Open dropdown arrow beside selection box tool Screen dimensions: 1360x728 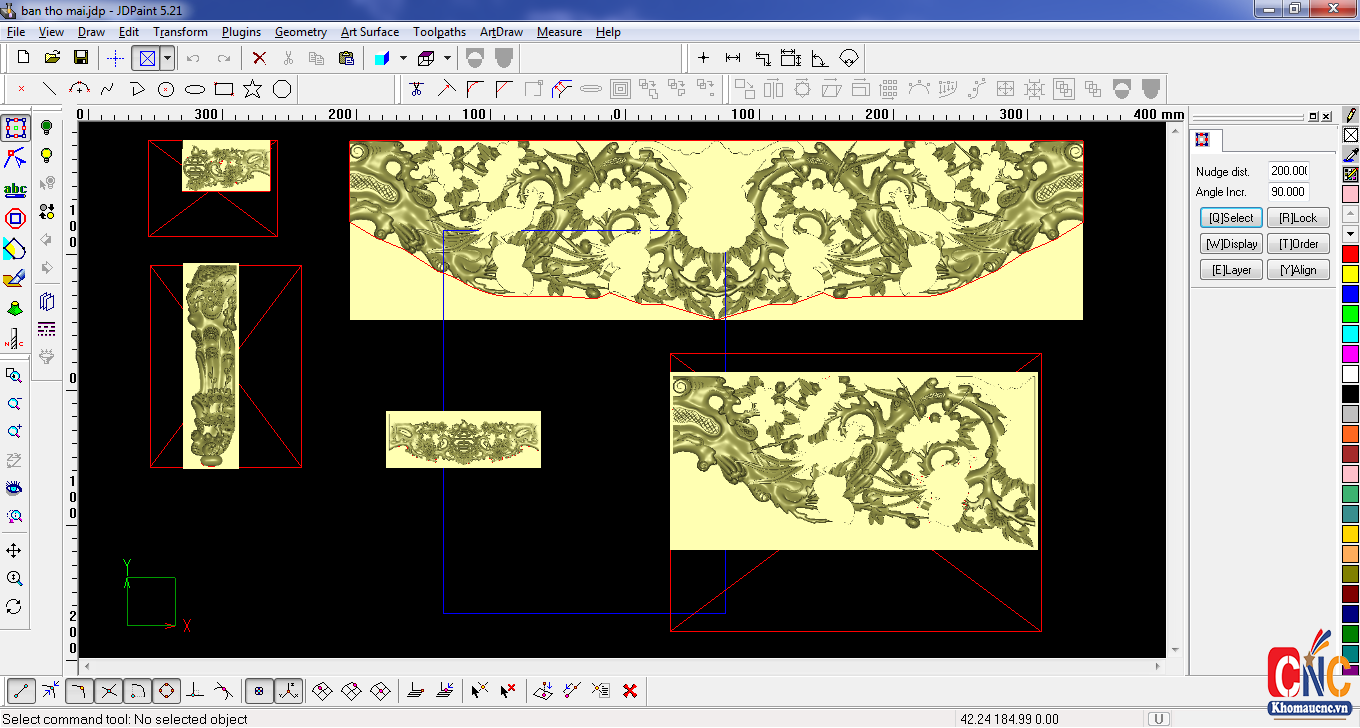[x=167, y=58]
